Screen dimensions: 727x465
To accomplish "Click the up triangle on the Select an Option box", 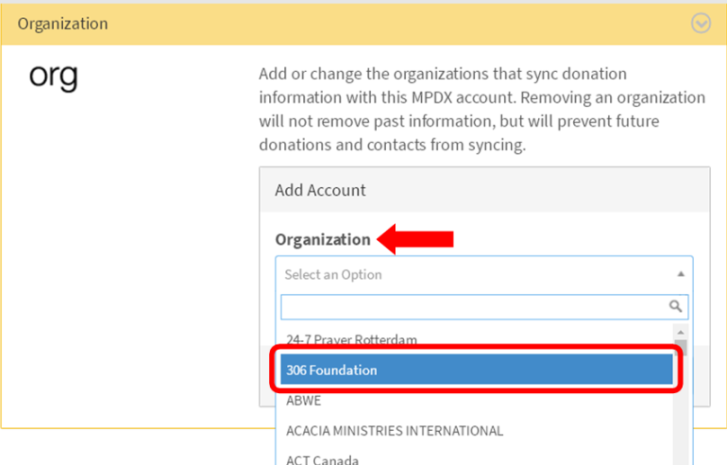I will click(680, 274).
